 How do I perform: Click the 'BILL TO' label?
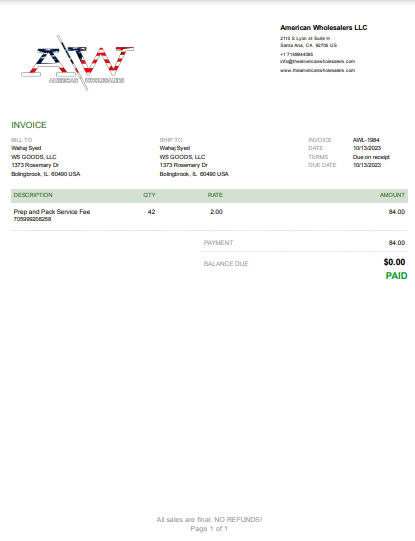point(22,140)
